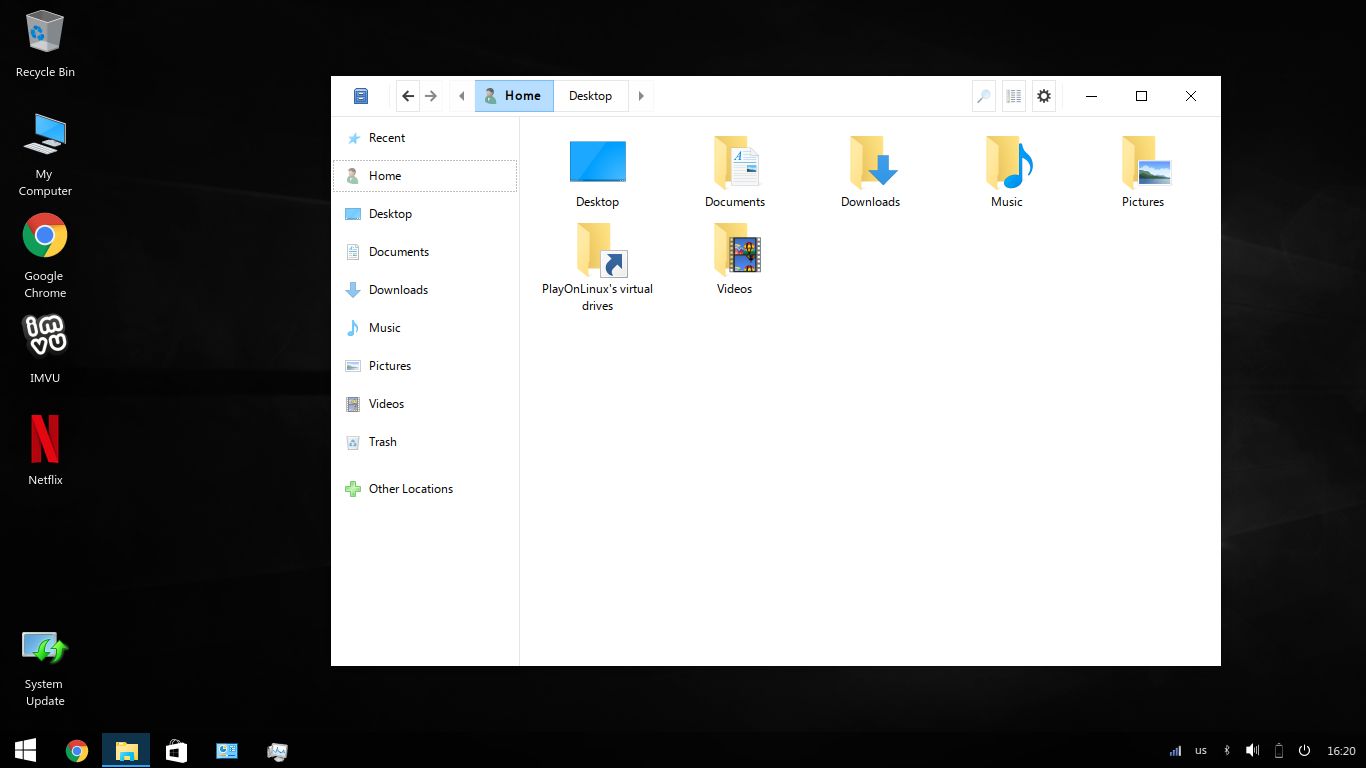Toggle the back navigation arrow
The height and width of the screenshot is (768, 1366).
[x=408, y=96]
